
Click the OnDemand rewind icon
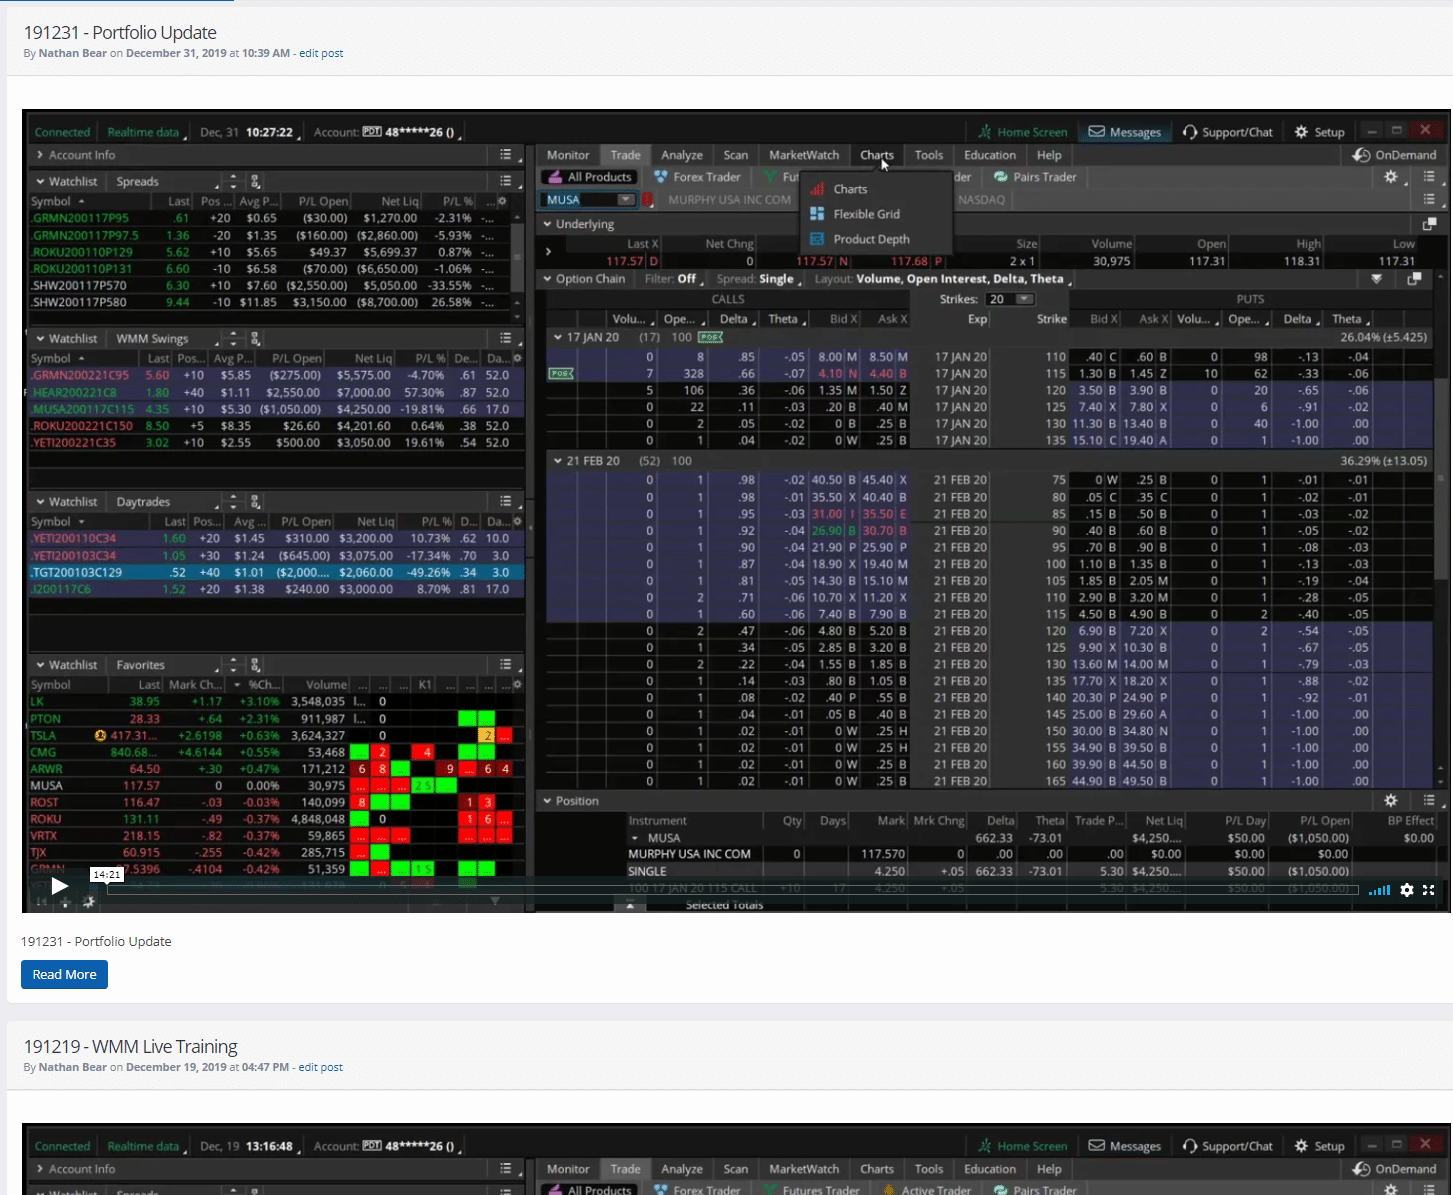click(x=1361, y=155)
